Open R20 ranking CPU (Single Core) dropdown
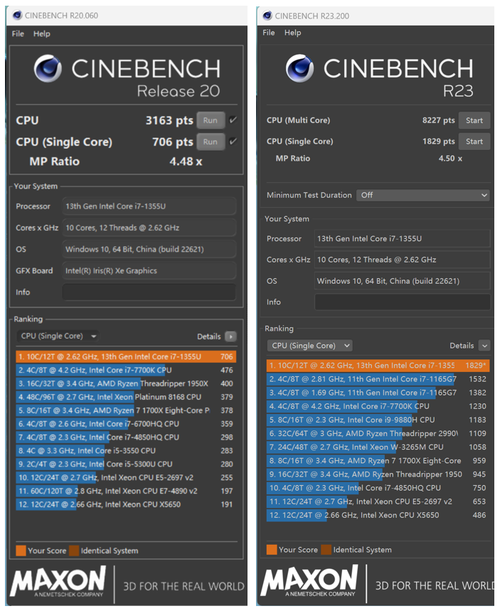500x611 pixels. tap(58, 336)
